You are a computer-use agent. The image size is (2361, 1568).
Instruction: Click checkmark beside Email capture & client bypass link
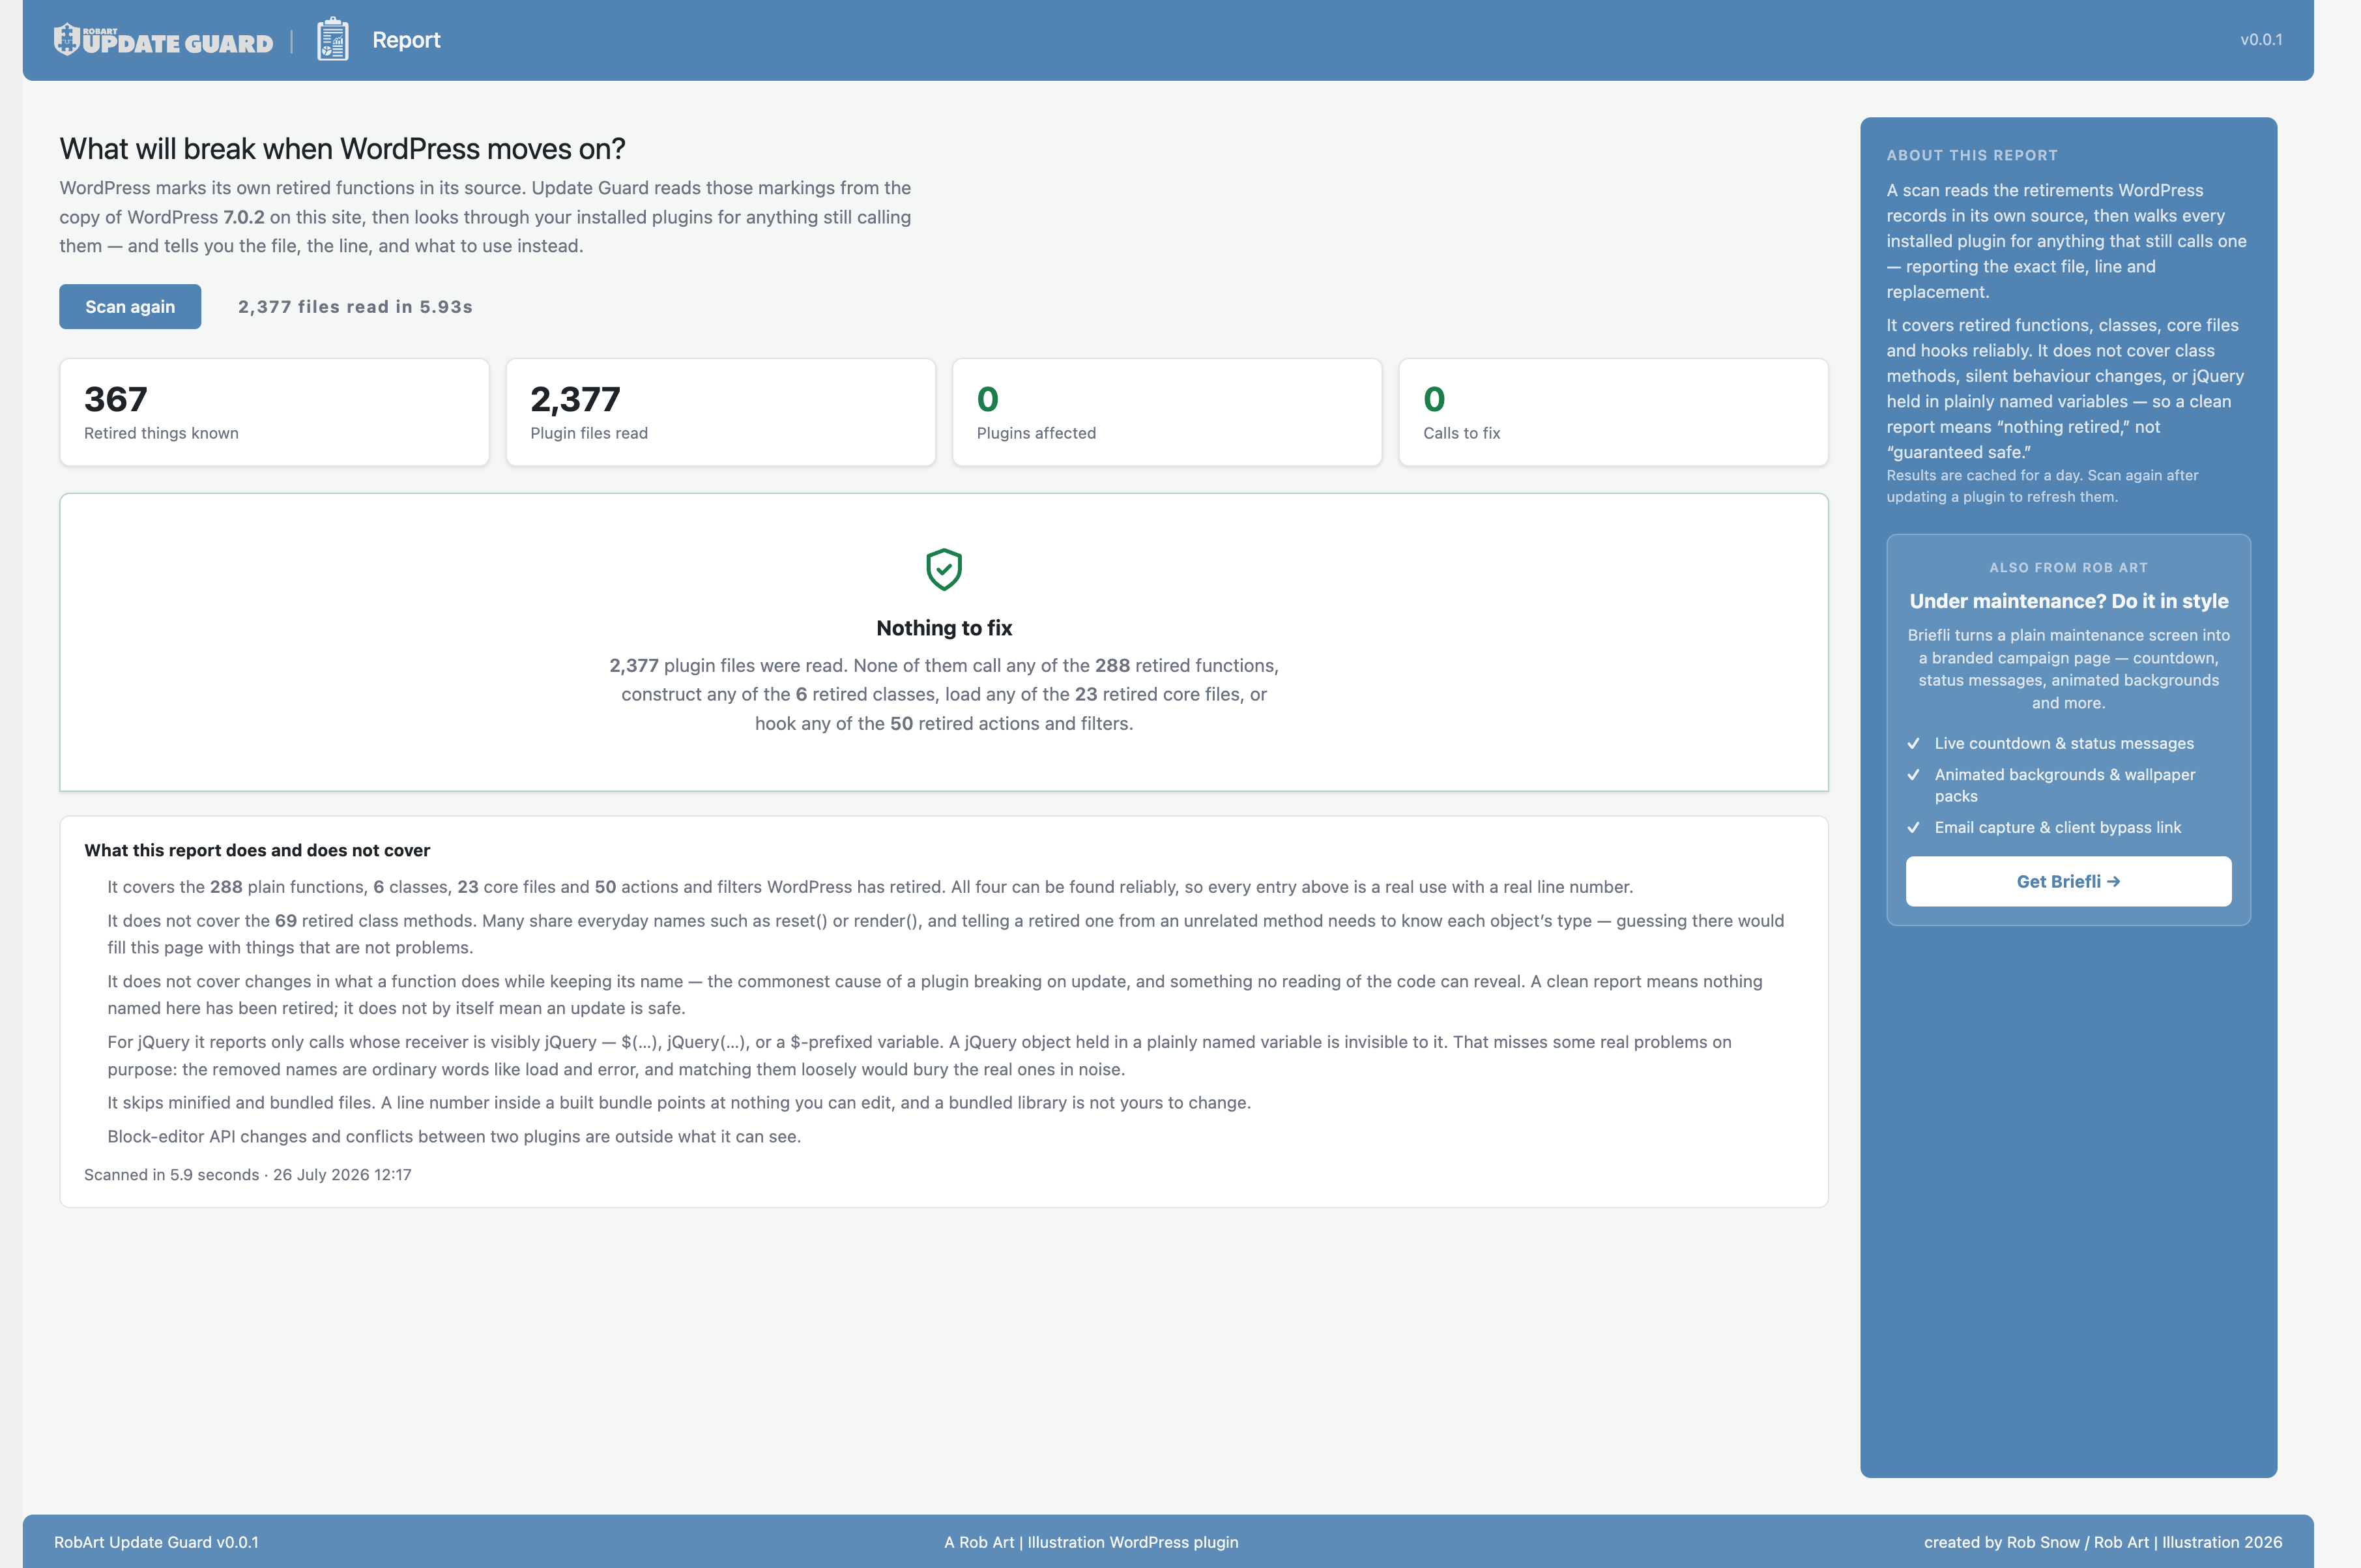pos(1914,827)
